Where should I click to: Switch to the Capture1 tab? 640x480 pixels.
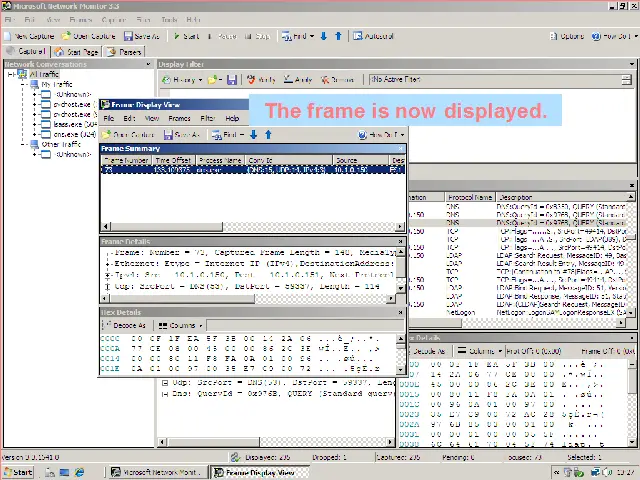(x=26, y=51)
